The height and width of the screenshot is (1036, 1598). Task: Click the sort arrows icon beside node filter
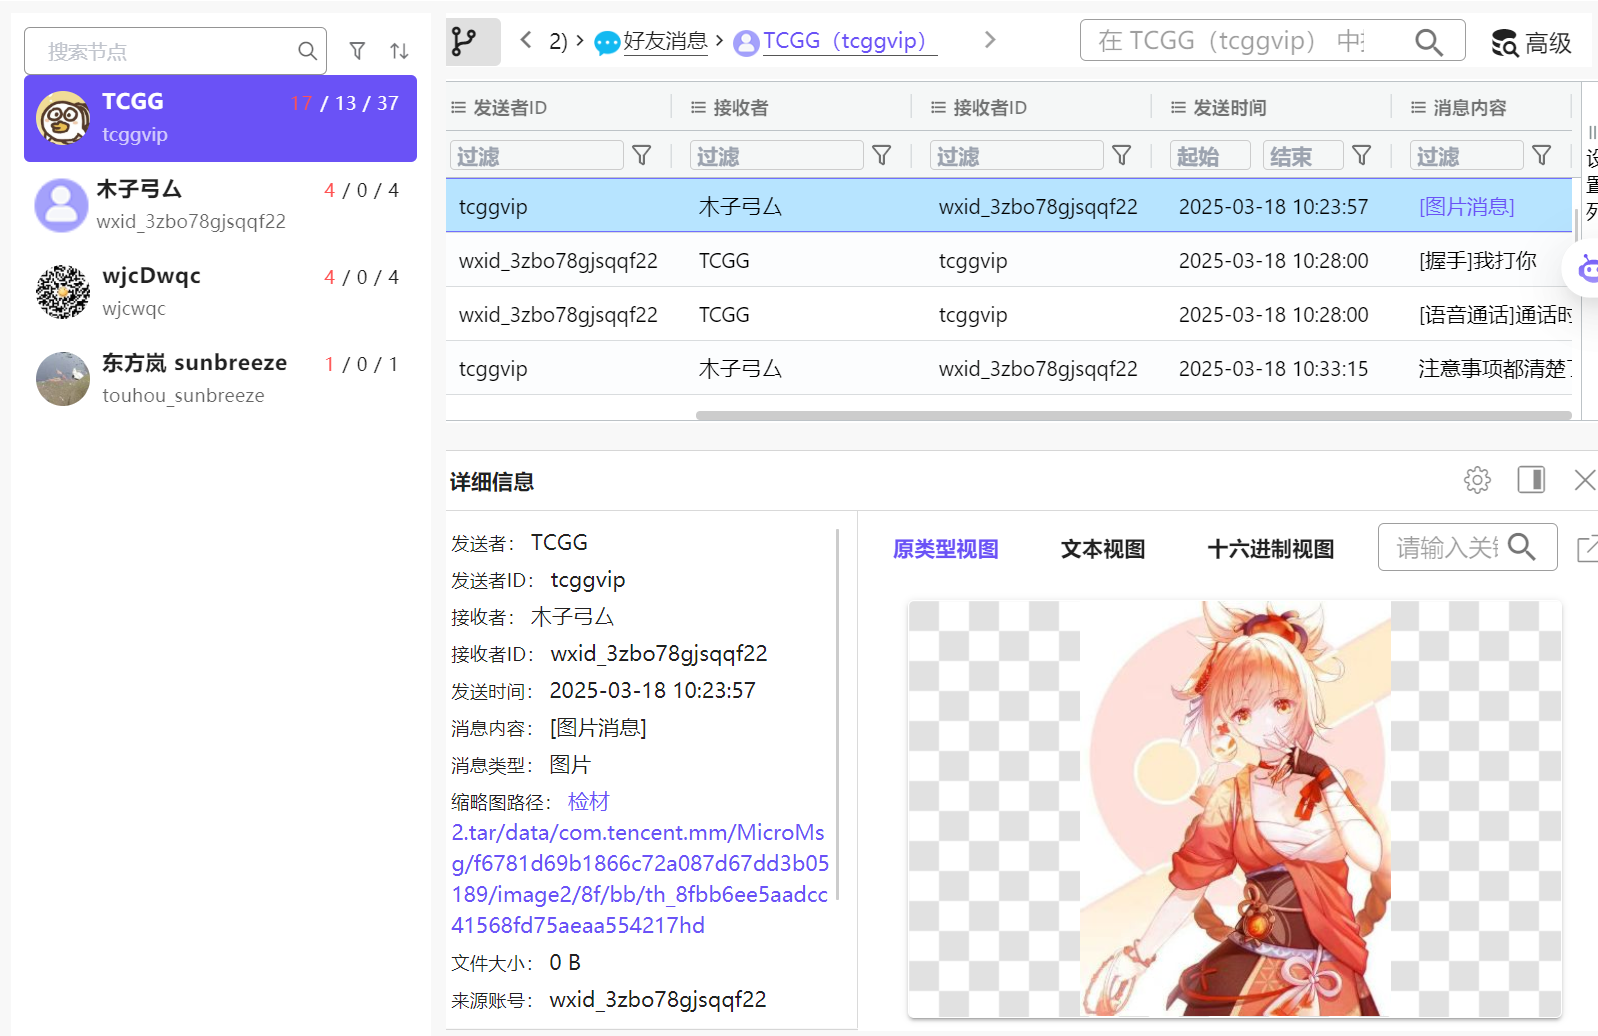399,51
